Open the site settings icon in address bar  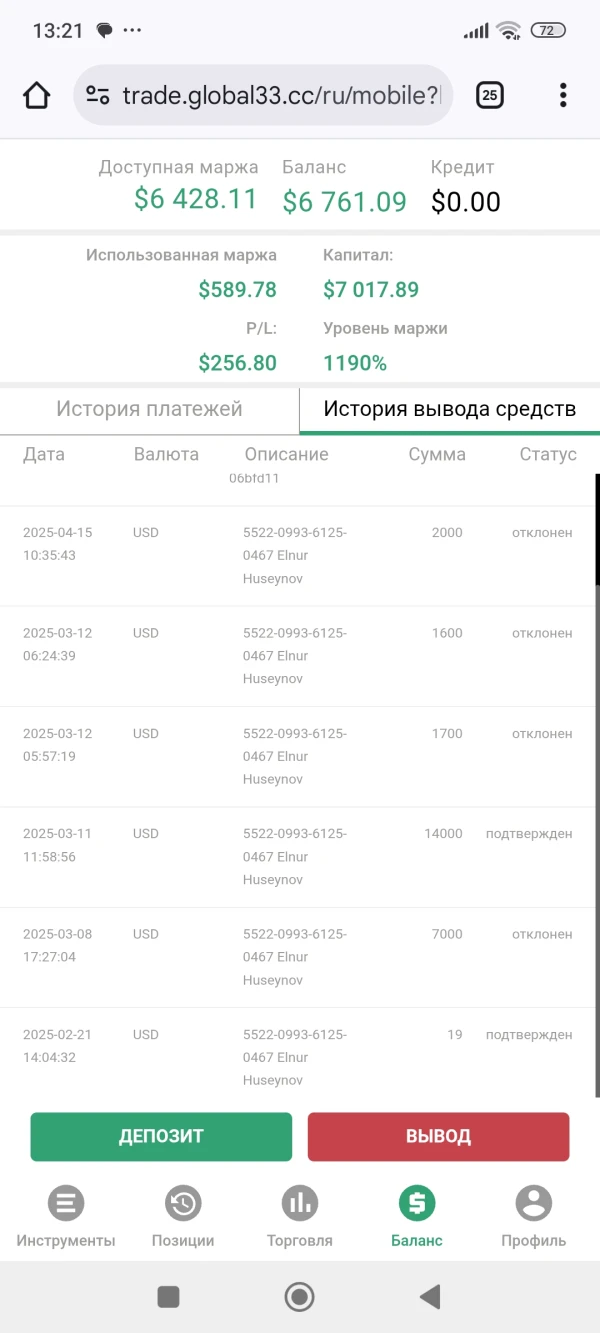pyautogui.click(x=97, y=95)
